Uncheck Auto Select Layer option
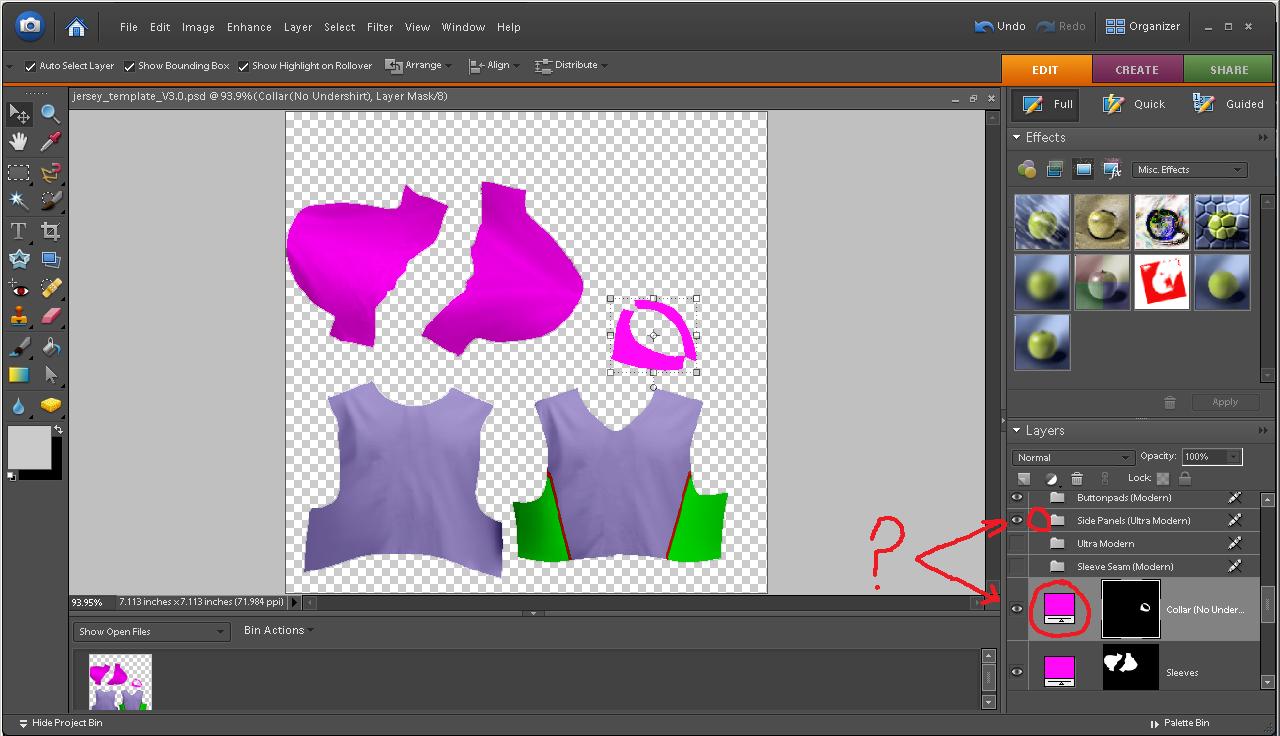 coord(31,66)
